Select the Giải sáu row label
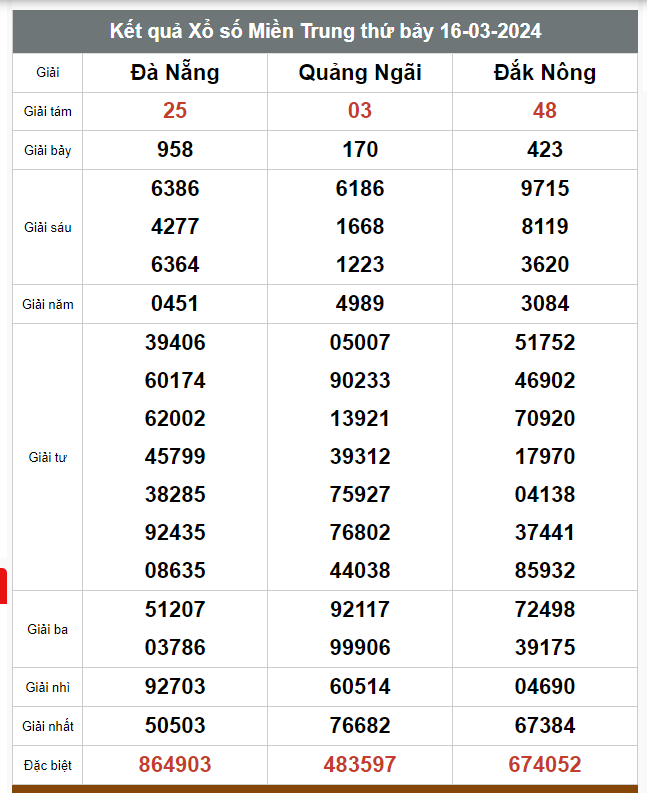647x793 pixels. click(48, 227)
